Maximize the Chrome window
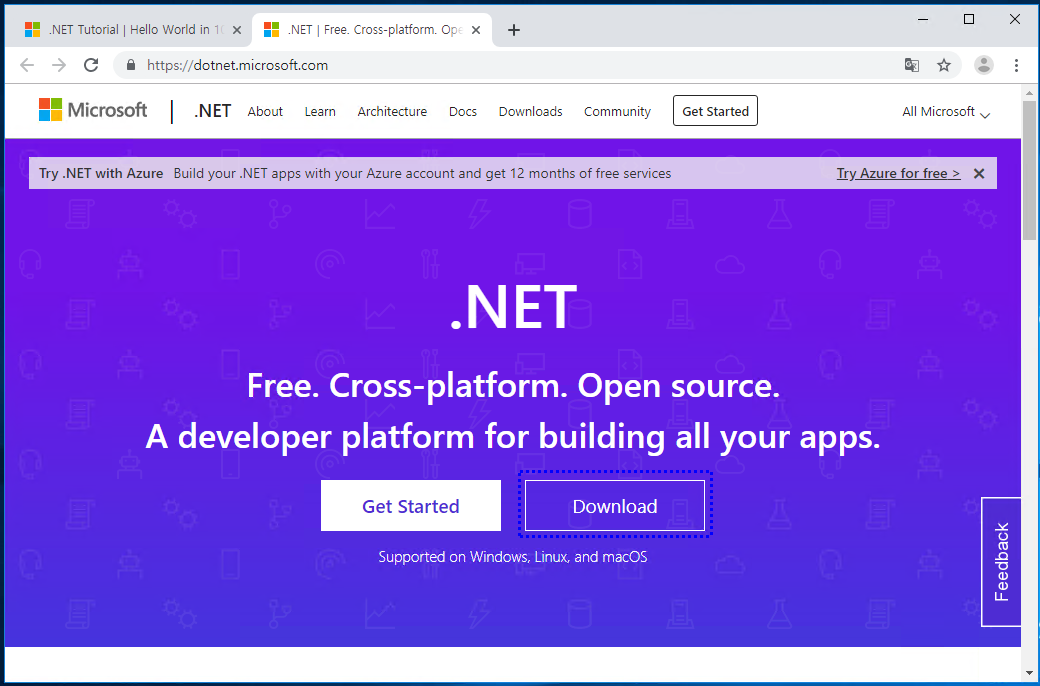This screenshot has width=1040, height=686. pos(968,19)
